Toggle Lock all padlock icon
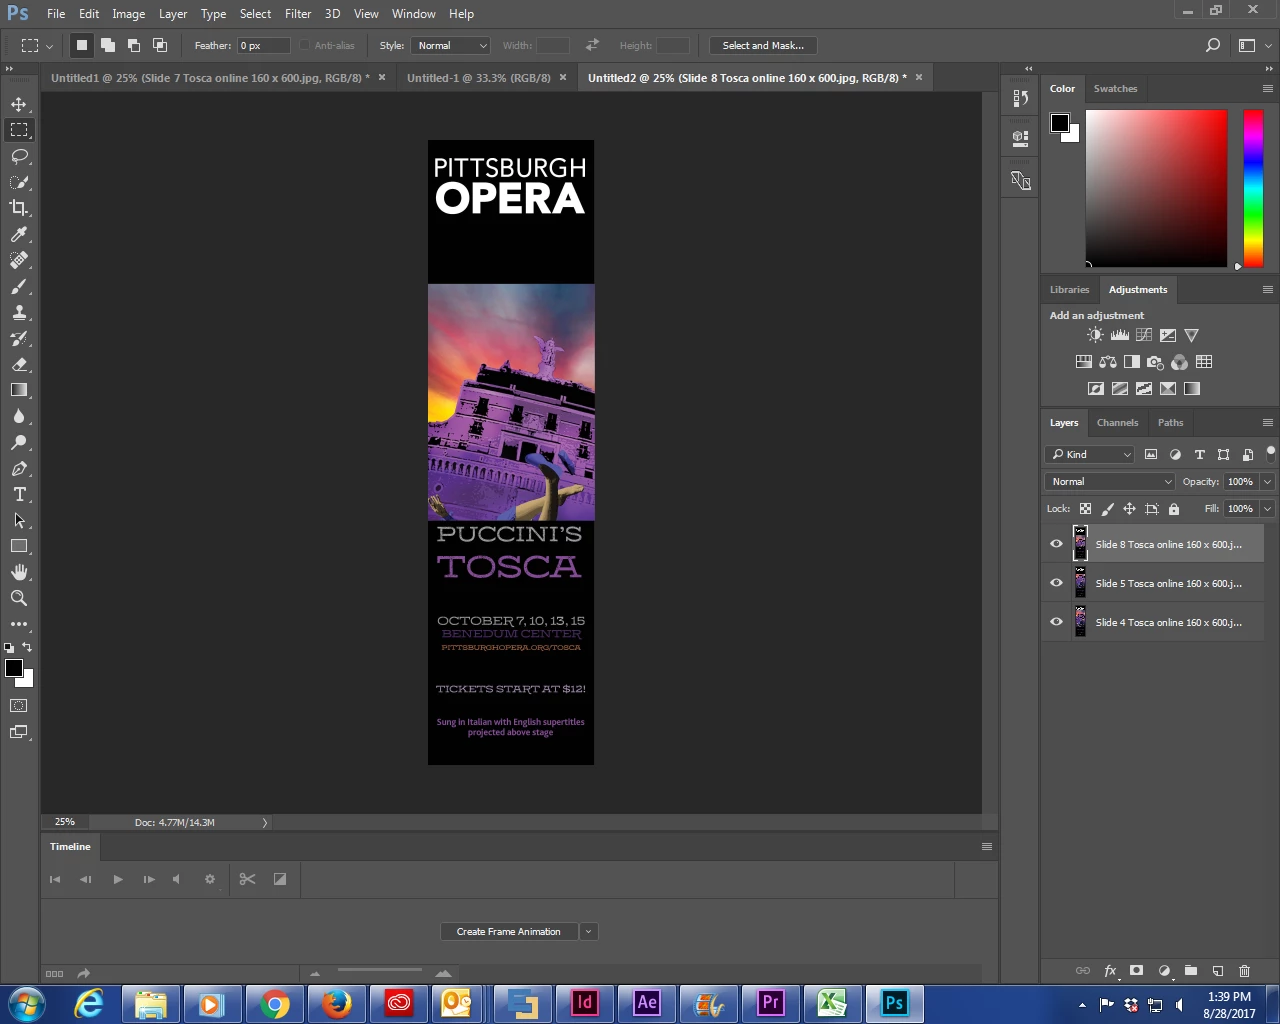The width and height of the screenshot is (1280, 1024). [x=1173, y=509]
